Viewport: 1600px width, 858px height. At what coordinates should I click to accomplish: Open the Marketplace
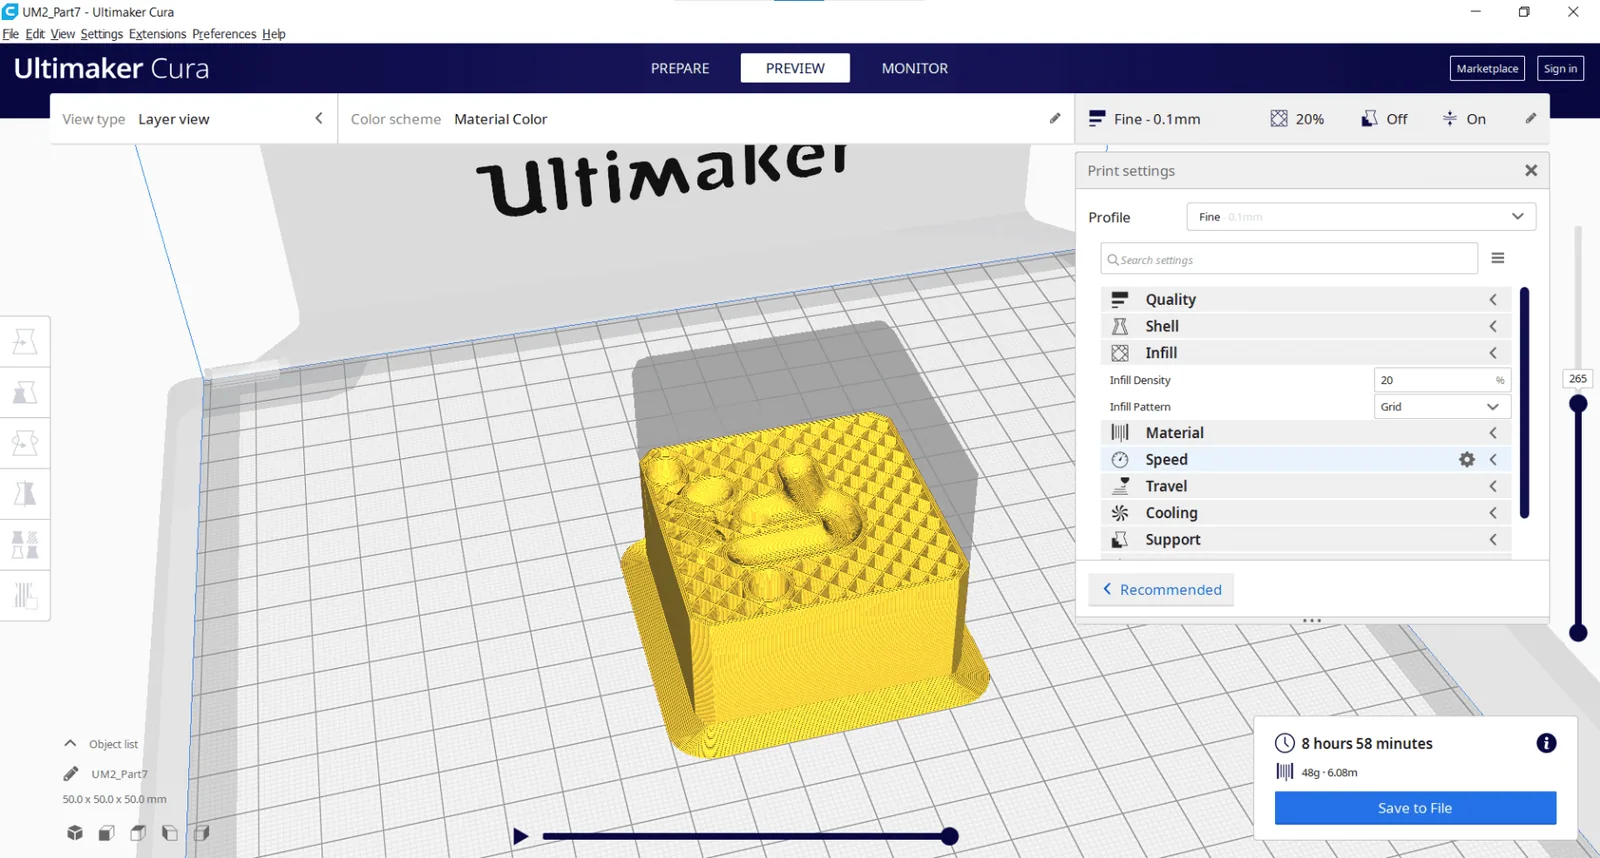point(1487,68)
